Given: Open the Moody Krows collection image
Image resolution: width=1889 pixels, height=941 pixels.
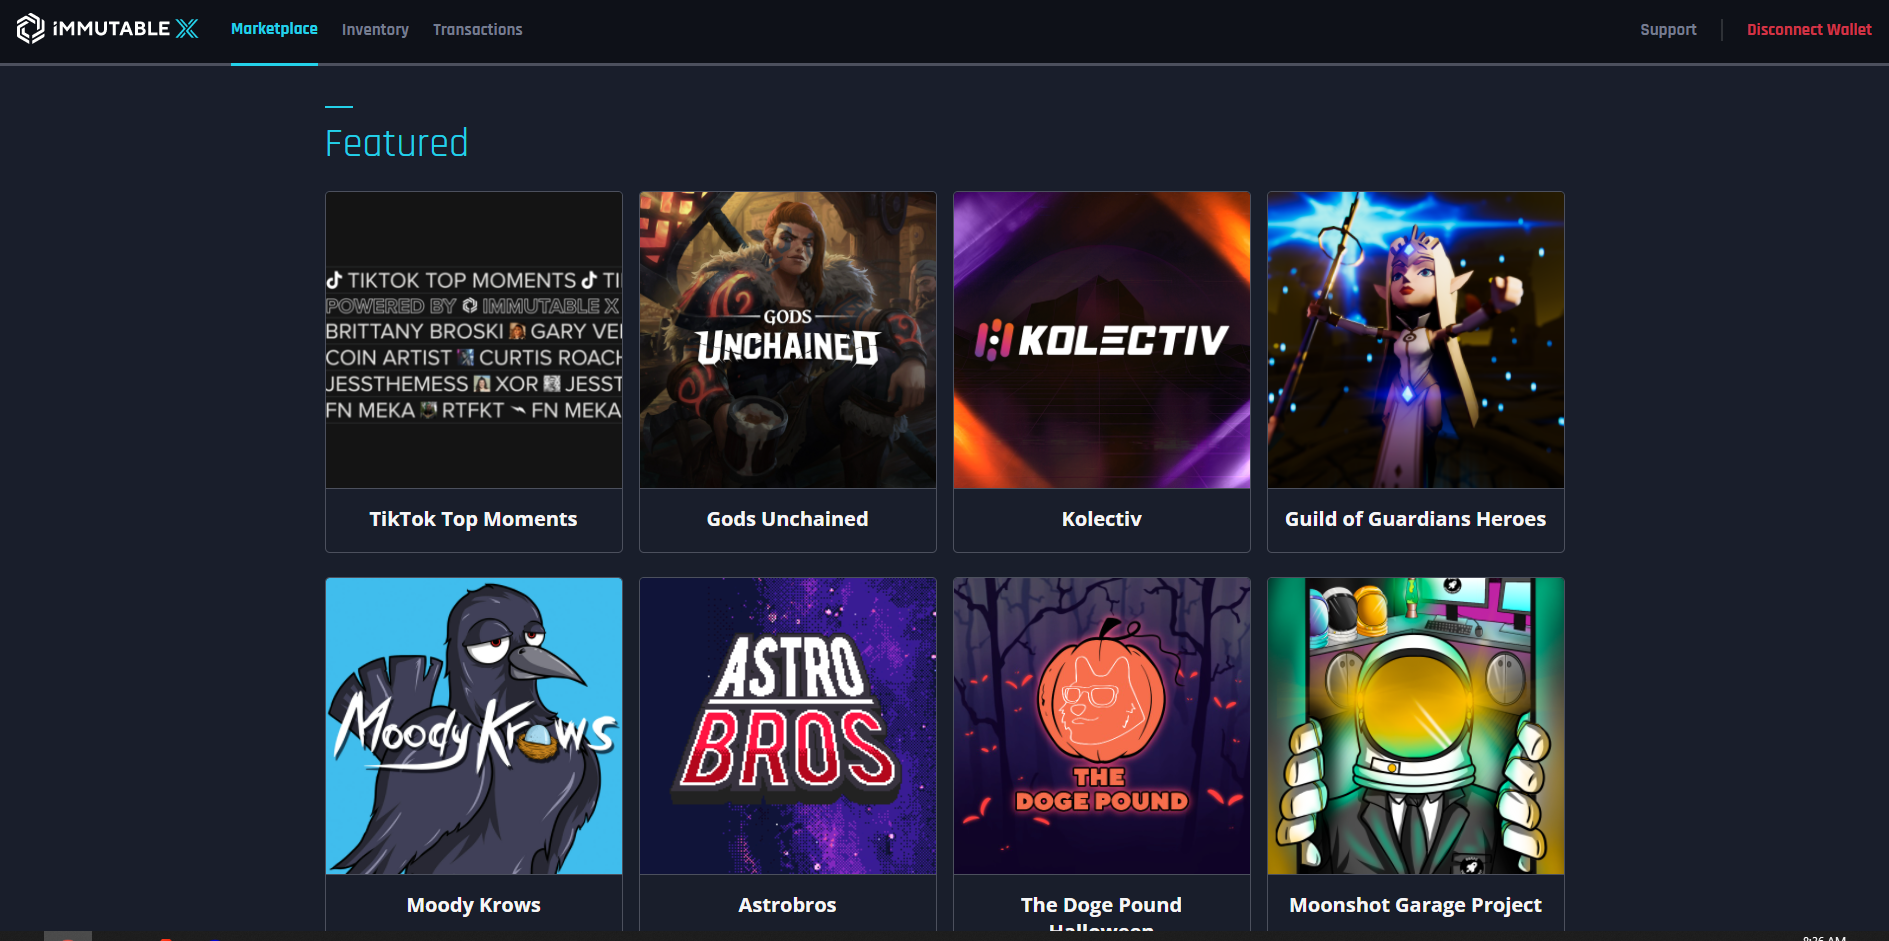Looking at the screenshot, I should (x=474, y=726).
